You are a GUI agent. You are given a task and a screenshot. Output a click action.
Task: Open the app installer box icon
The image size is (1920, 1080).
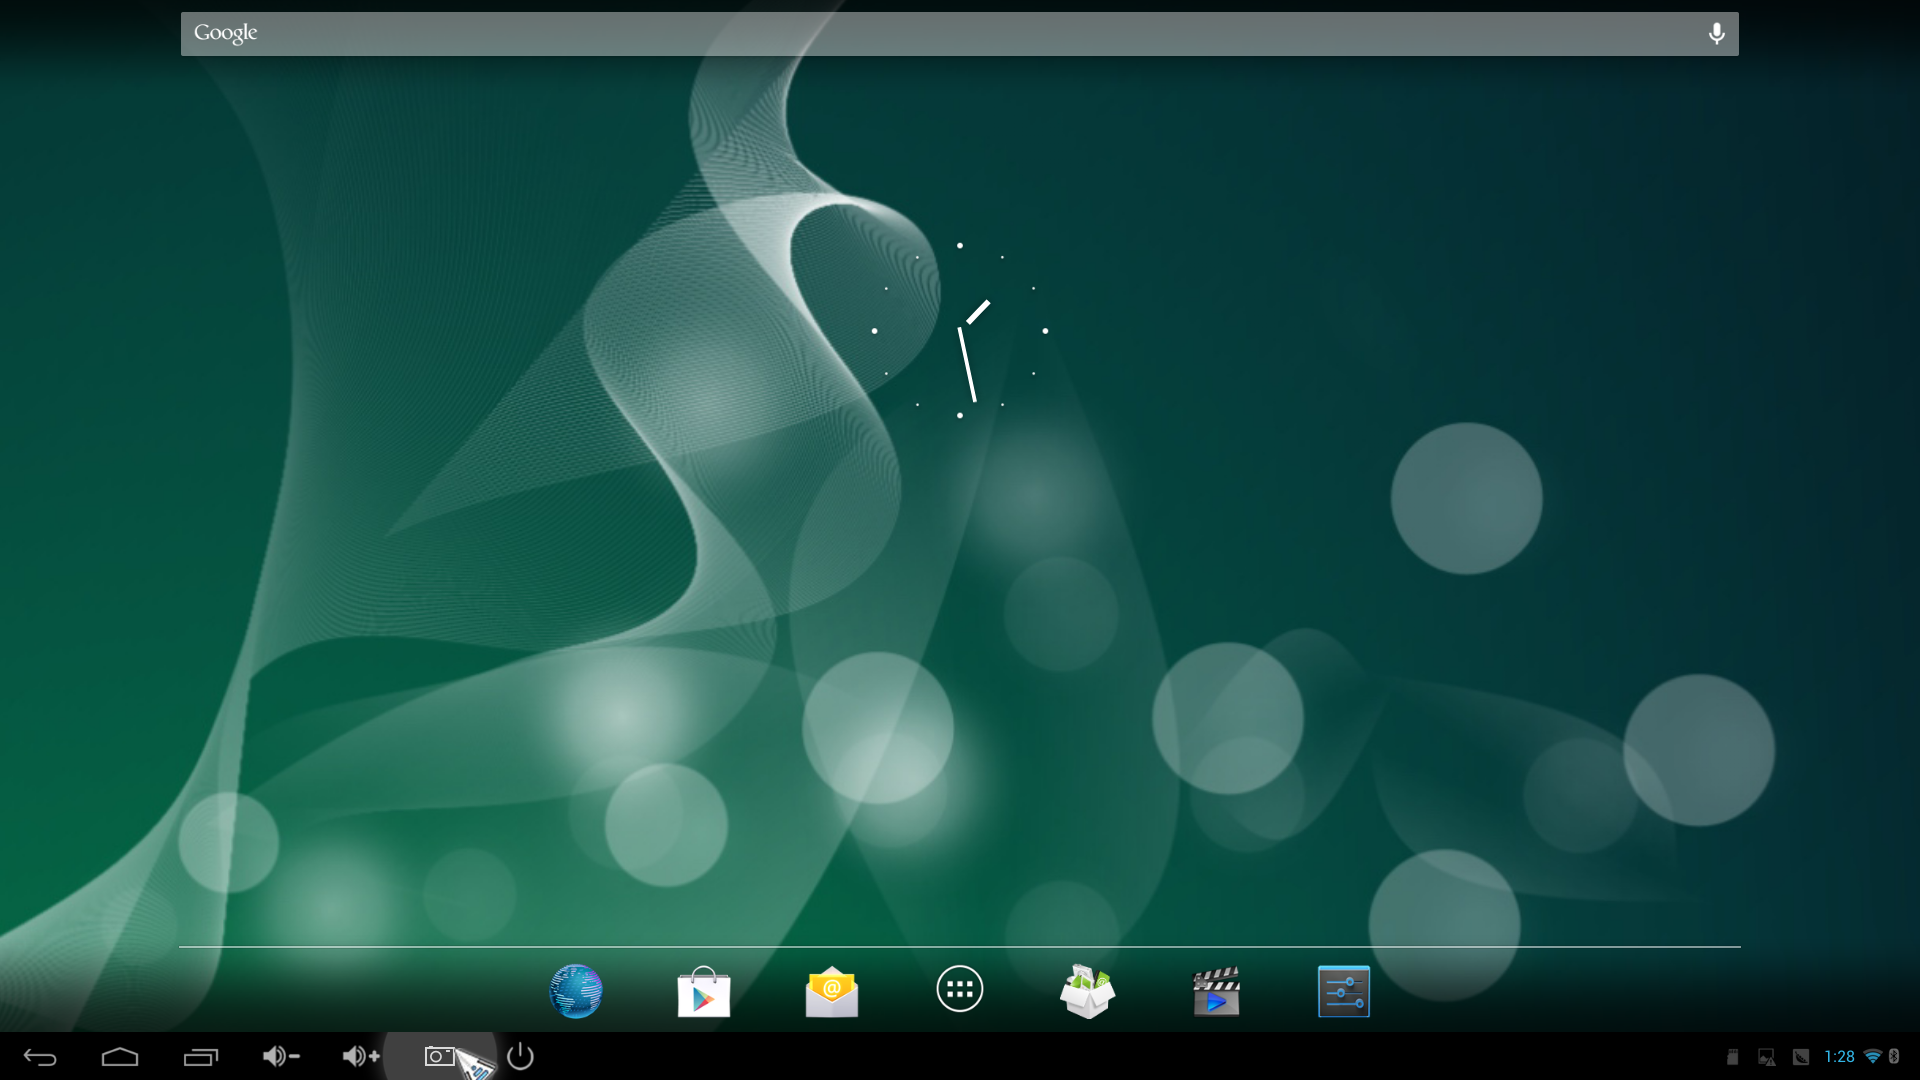coord(1088,991)
